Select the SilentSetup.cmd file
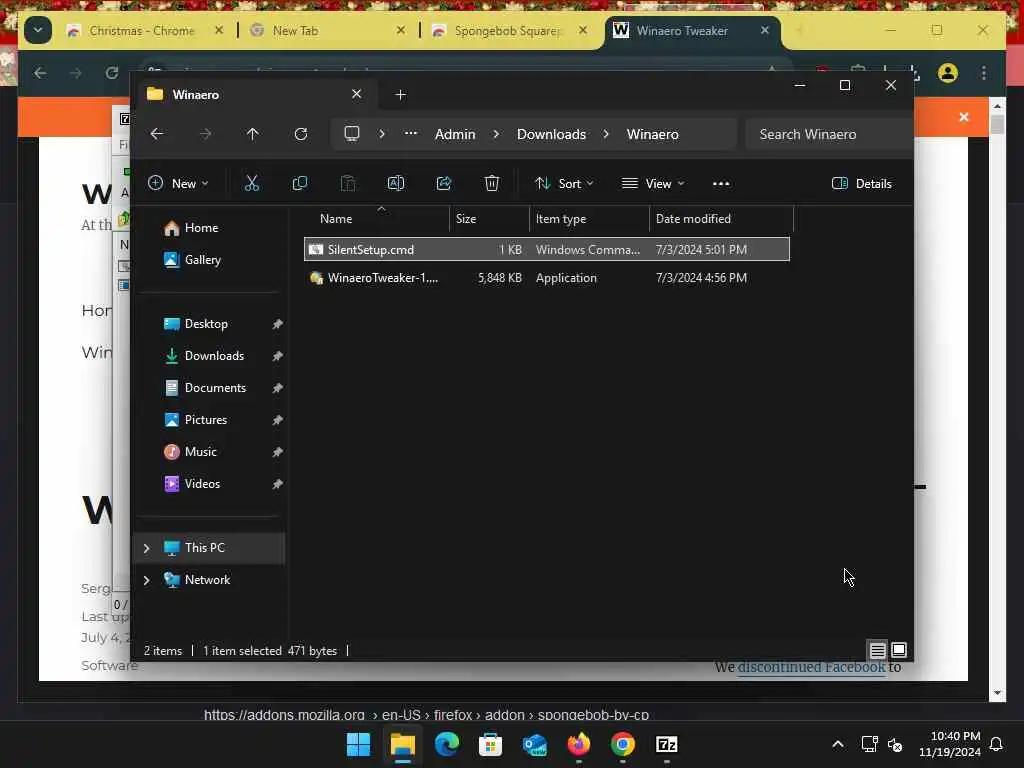This screenshot has height=768, width=1024. (547, 249)
